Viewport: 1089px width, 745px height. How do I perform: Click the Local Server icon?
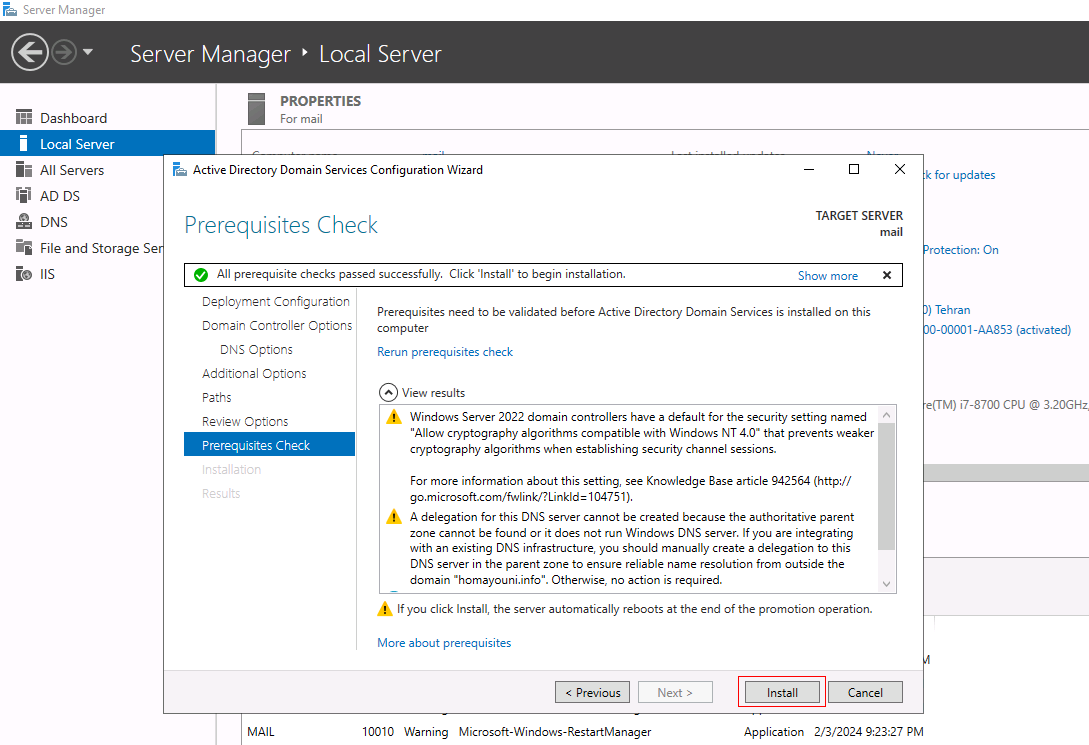click(x=24, y=144)
